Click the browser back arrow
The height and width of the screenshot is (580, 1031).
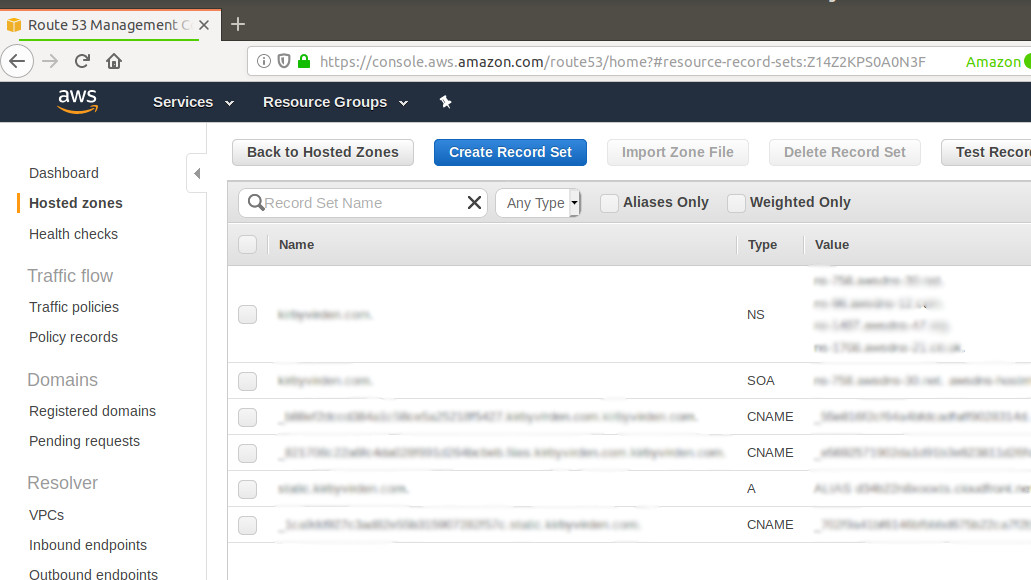click(17, 61)
